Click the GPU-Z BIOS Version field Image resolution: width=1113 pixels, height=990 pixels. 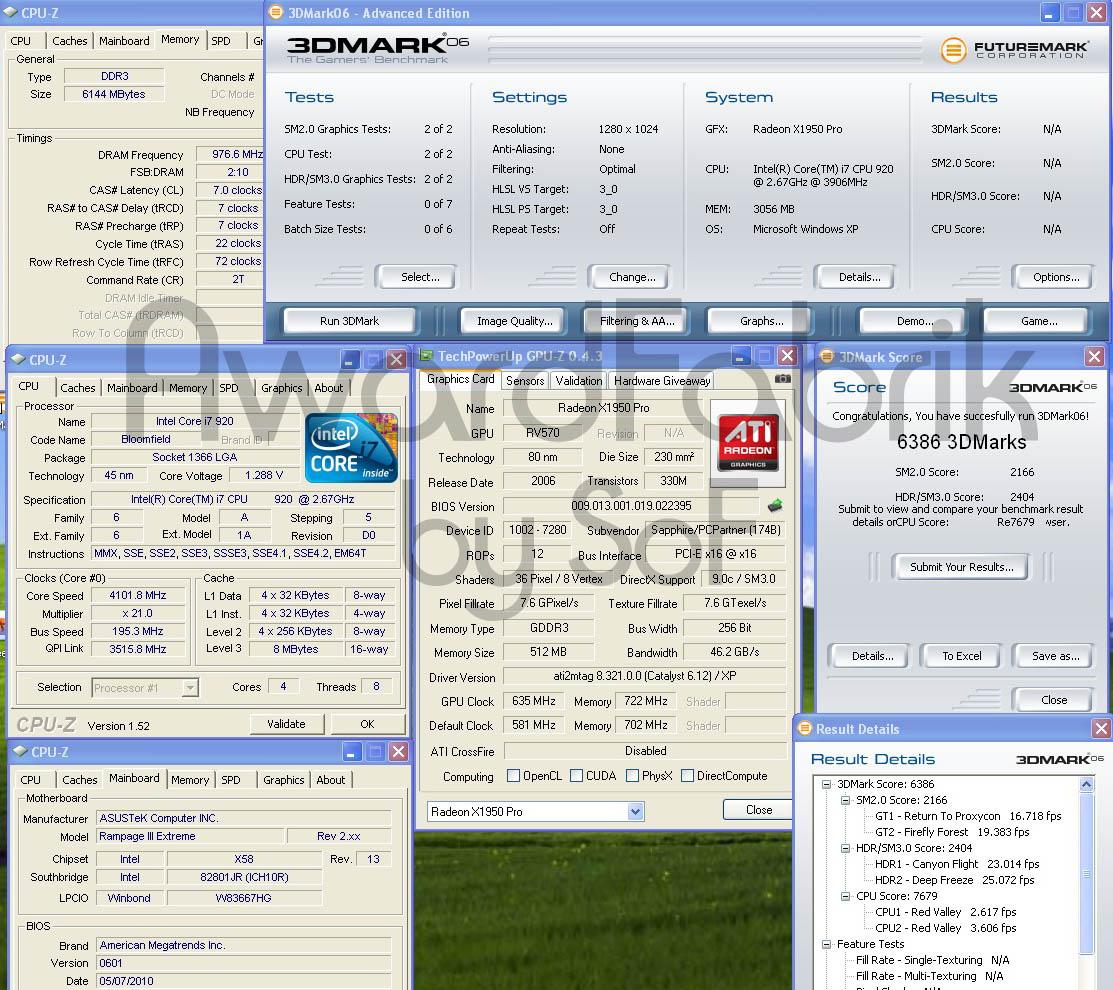tap(631, 506)
